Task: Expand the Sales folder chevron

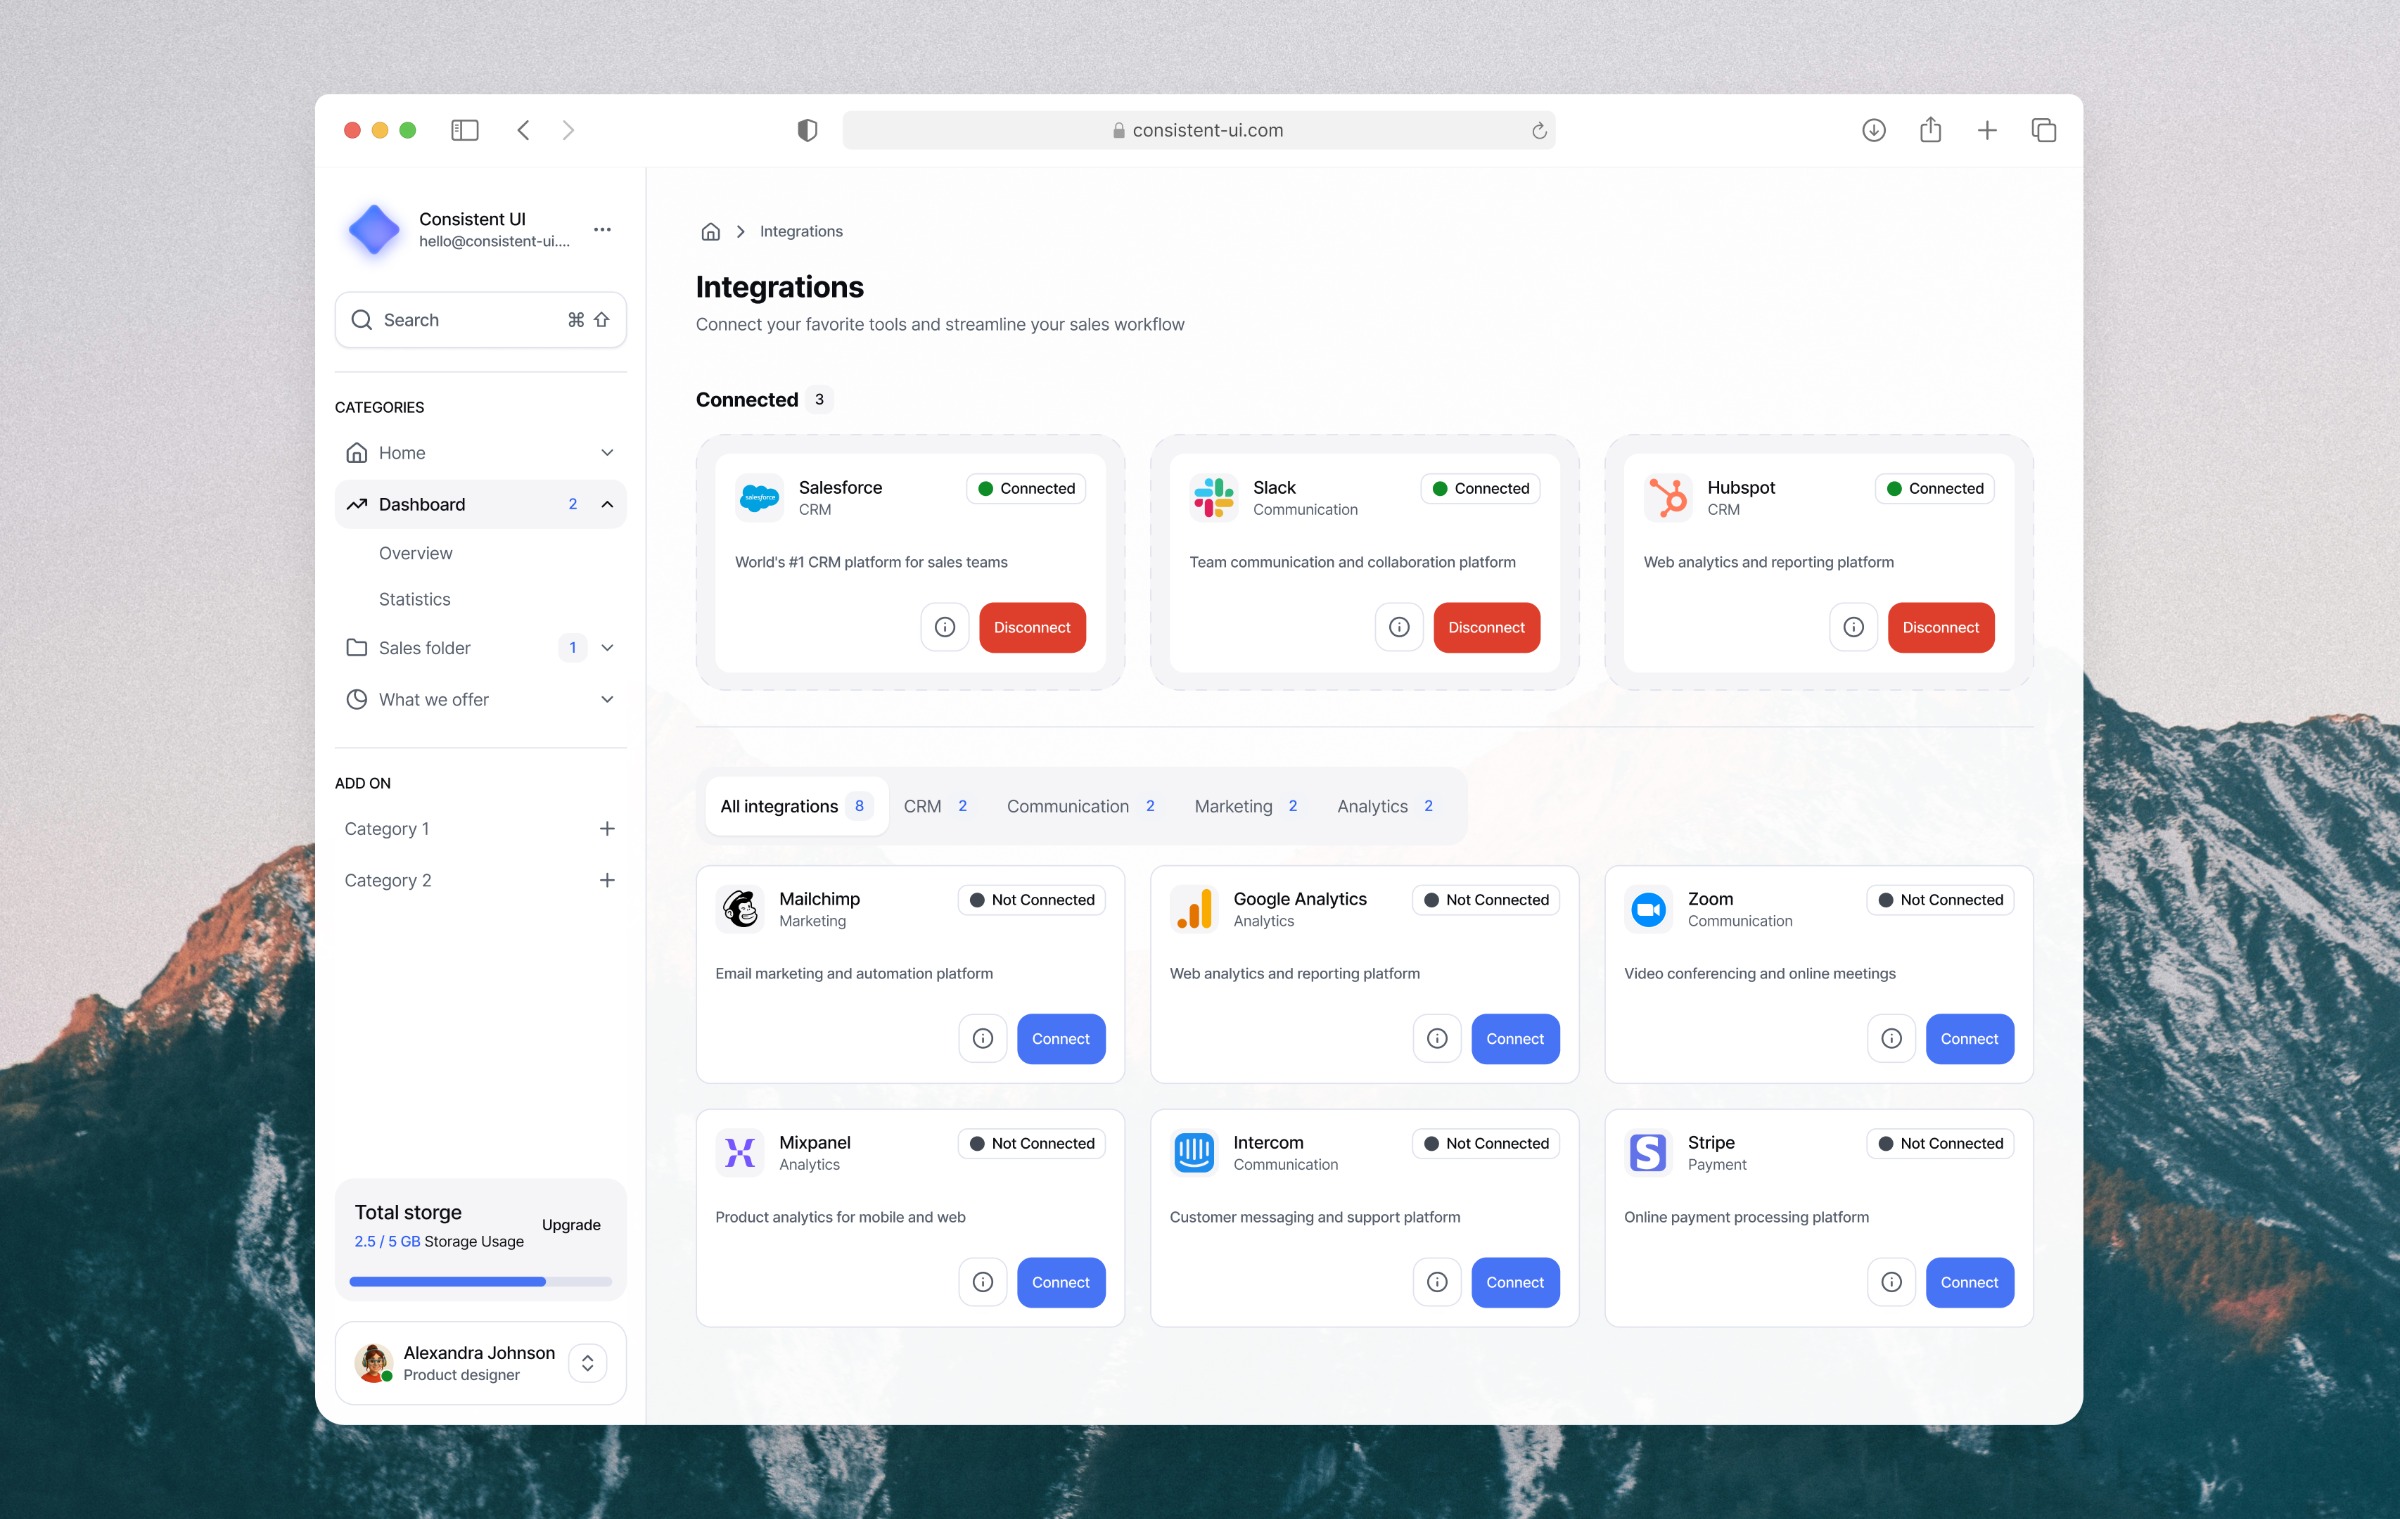Action: pyautogui.click(x=607, y=648)
